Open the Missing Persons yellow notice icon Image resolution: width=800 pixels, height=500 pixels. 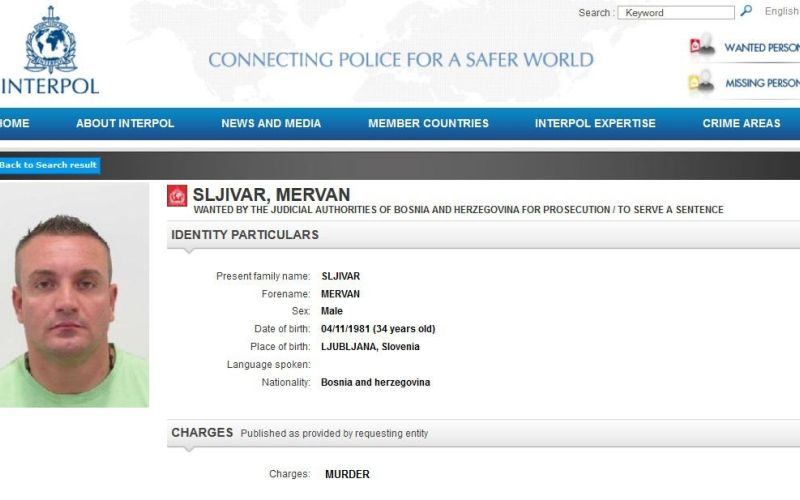coord(701,82)
